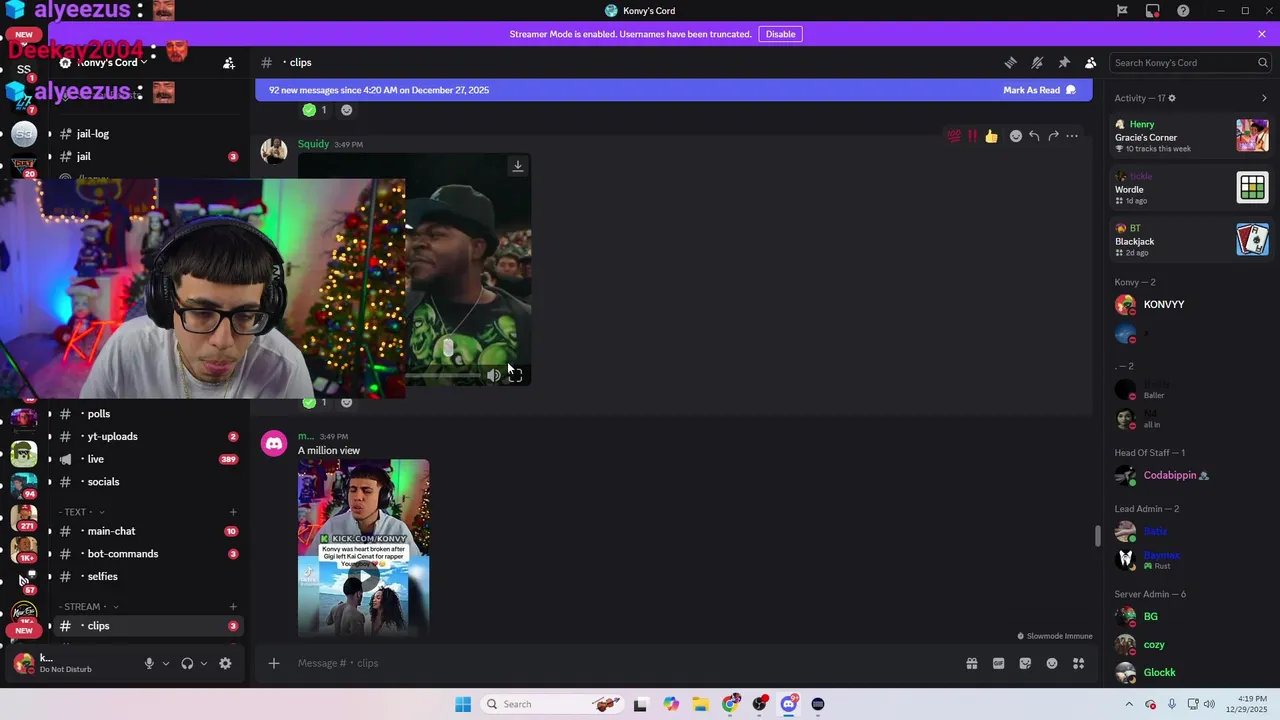The image size is (1280, 720).
Task: Collapse the TEXT category
Action: point(82,512)
